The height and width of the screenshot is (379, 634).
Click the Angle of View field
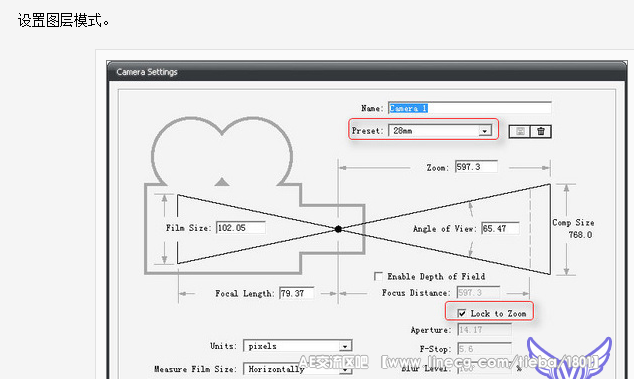click(x=501, y=229)
